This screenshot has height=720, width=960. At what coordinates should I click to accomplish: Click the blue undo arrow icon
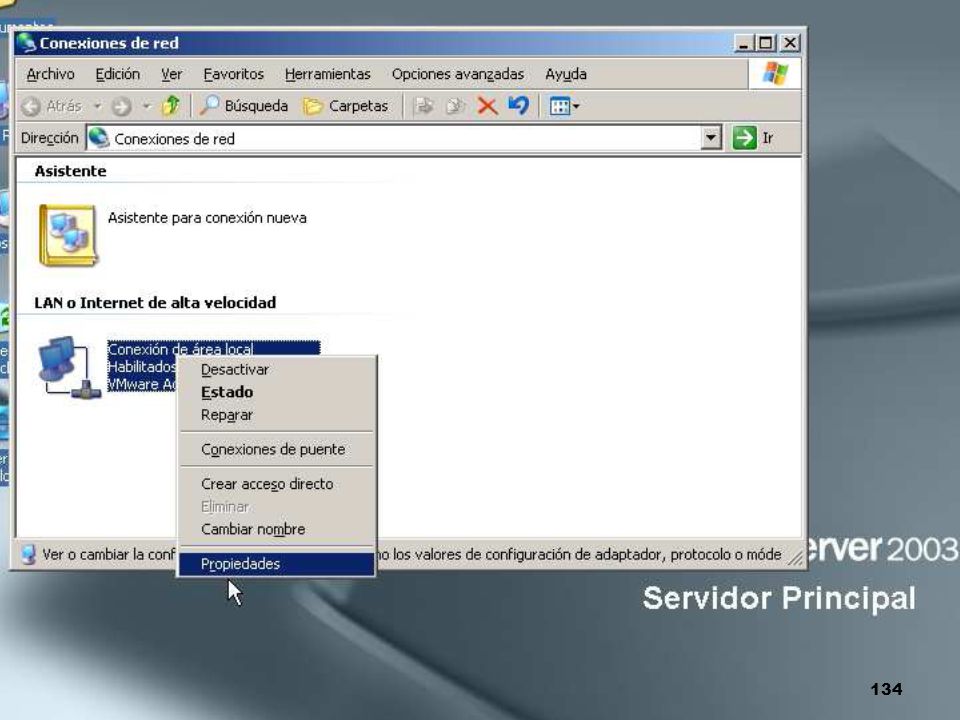[x=518, y=106]
